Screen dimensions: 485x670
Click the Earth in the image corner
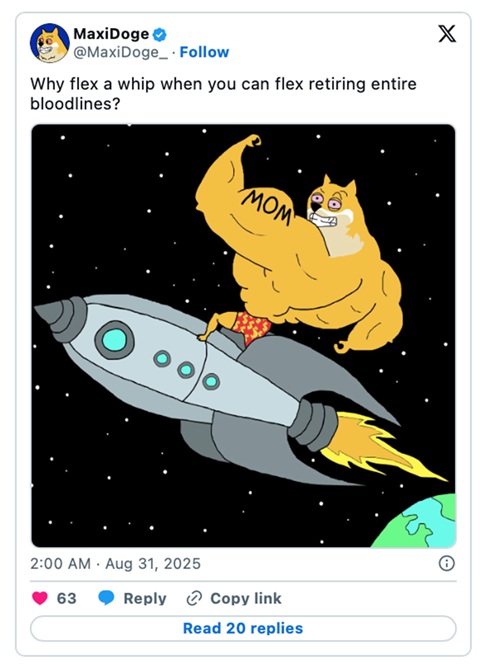(414, 521)
